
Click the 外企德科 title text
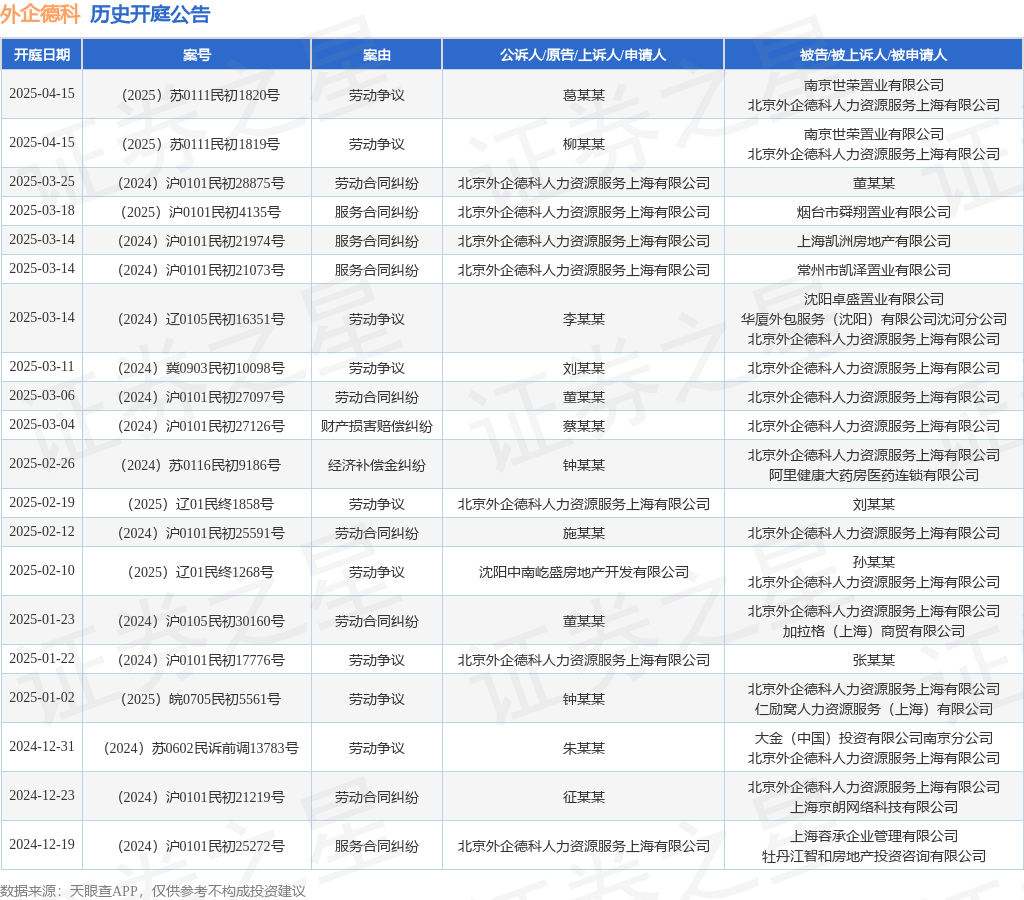coord(40,14)
